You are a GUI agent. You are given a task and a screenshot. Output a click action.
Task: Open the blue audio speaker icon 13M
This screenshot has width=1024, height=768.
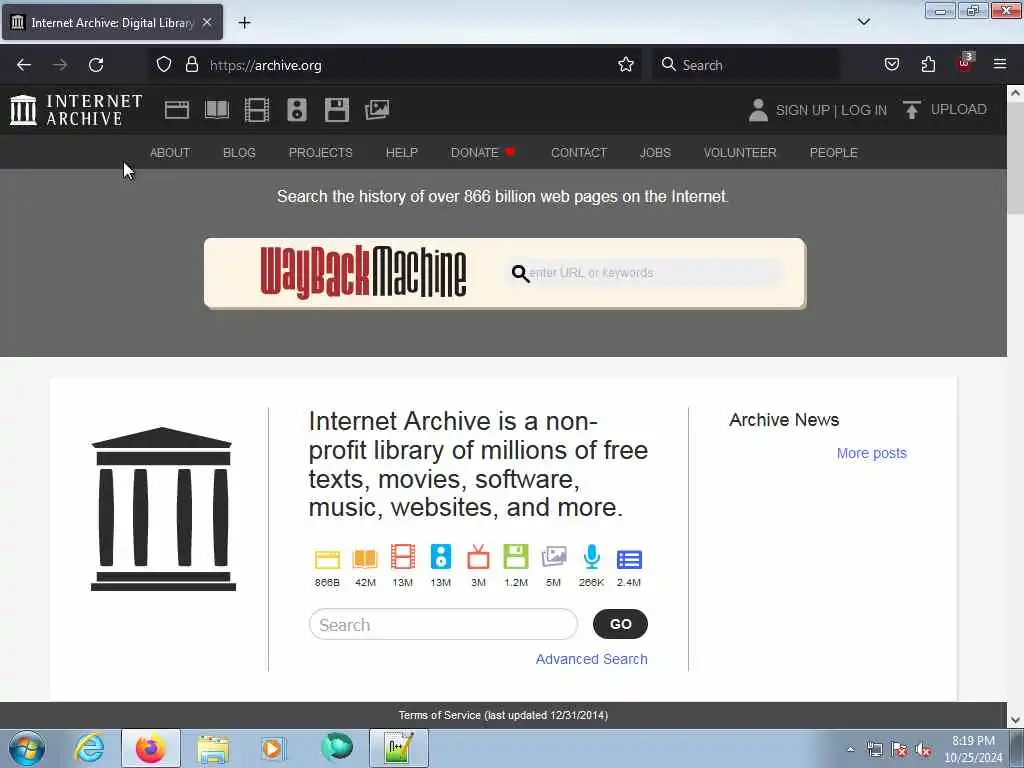click(441, 557)
